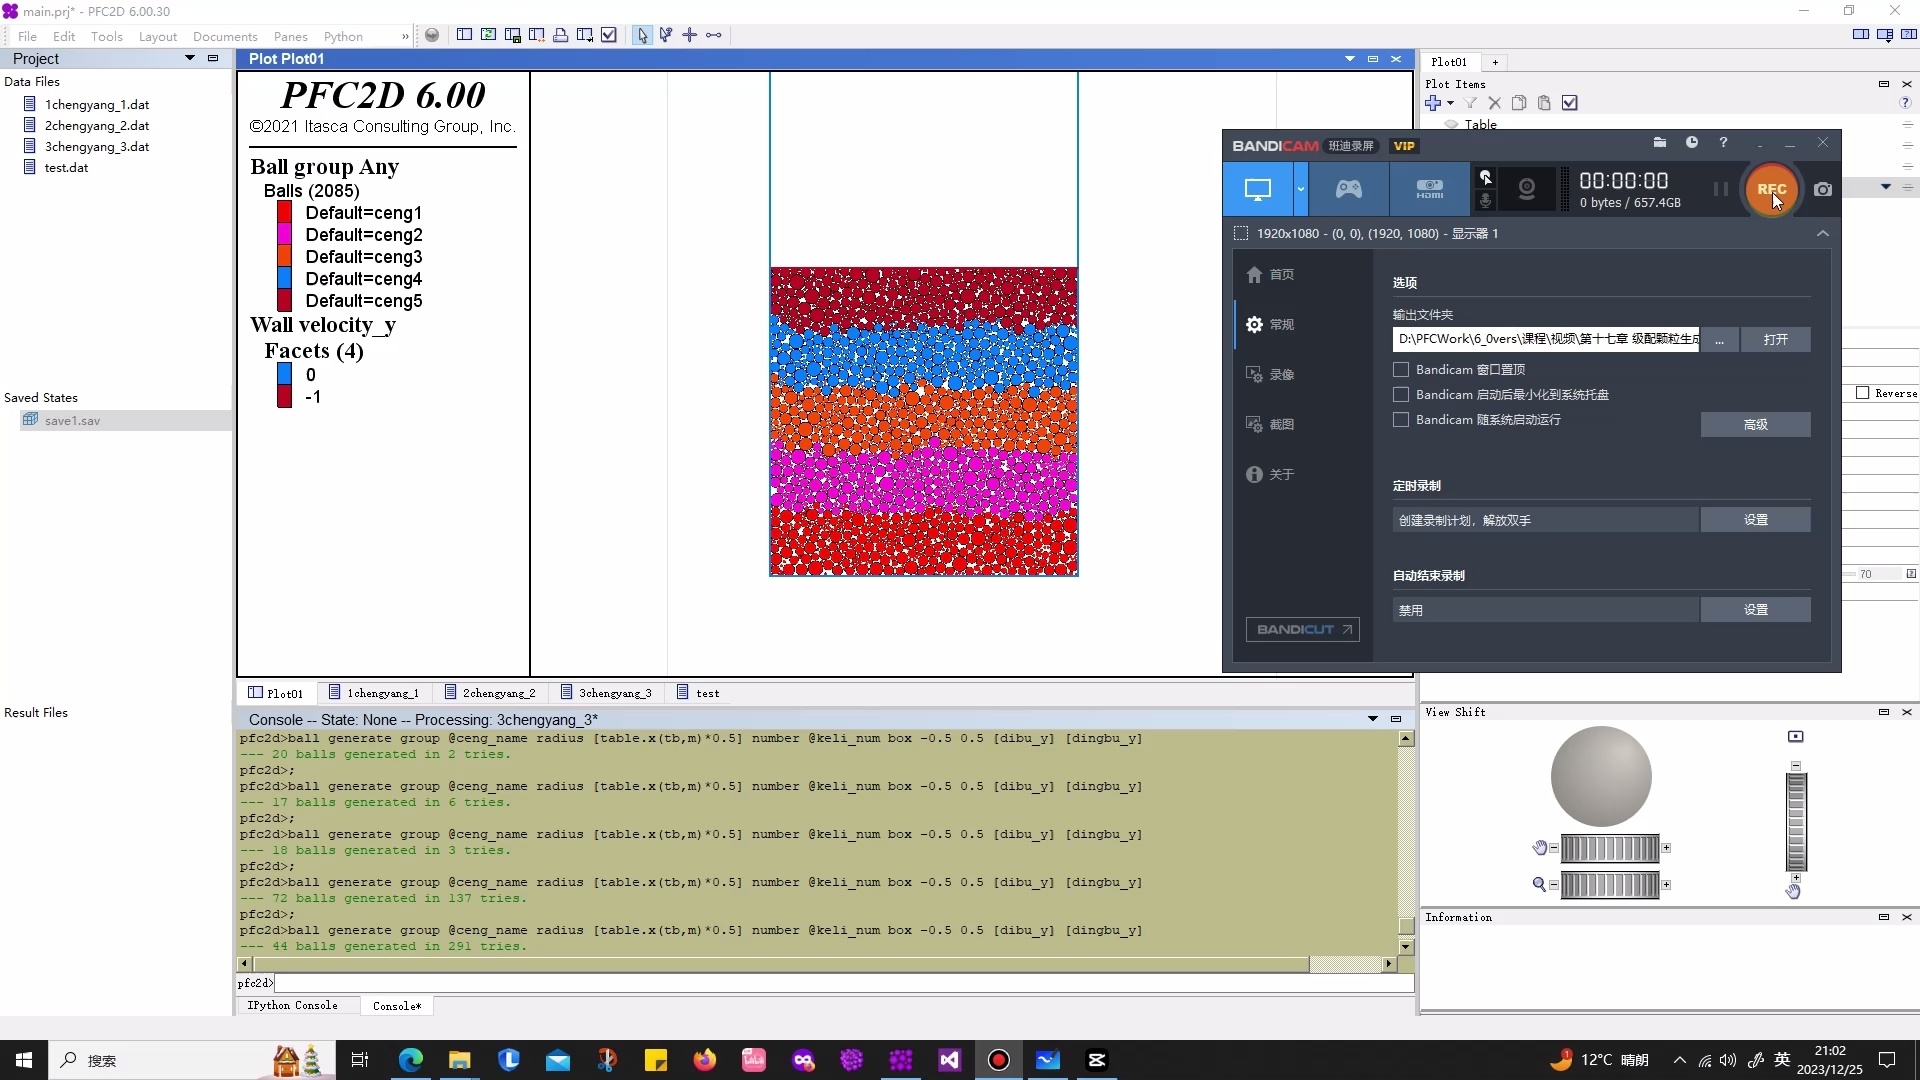Click the PFC2D execute/stop sphere icon
The height and width of the screenshot is (1080, 1920).
point(432,35)
